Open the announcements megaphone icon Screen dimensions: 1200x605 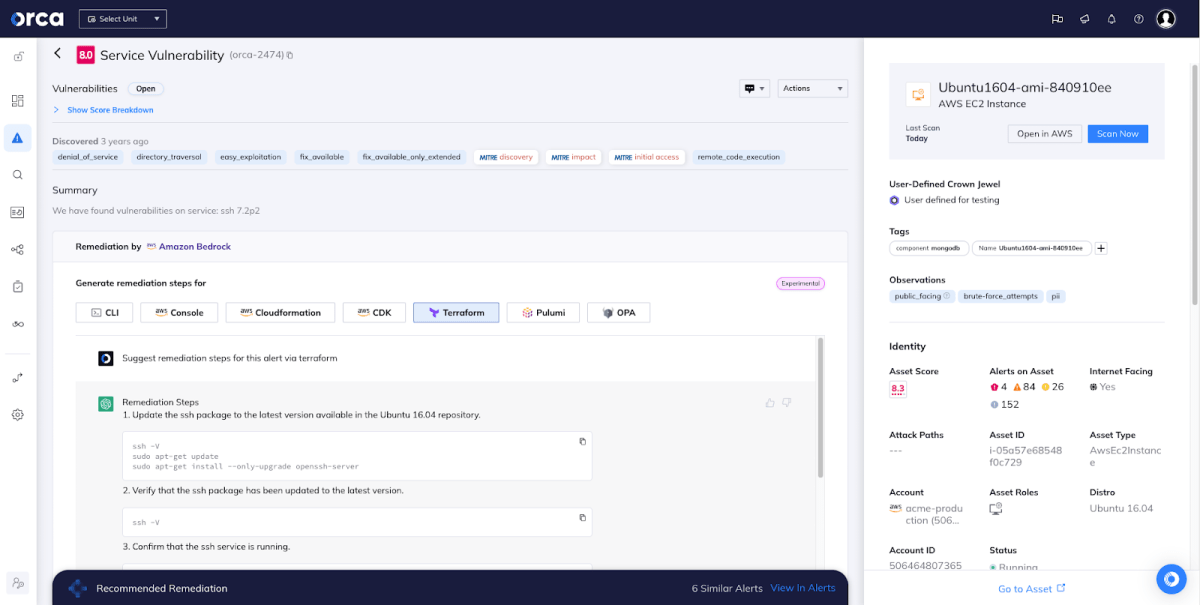[x=1085, y=19]
